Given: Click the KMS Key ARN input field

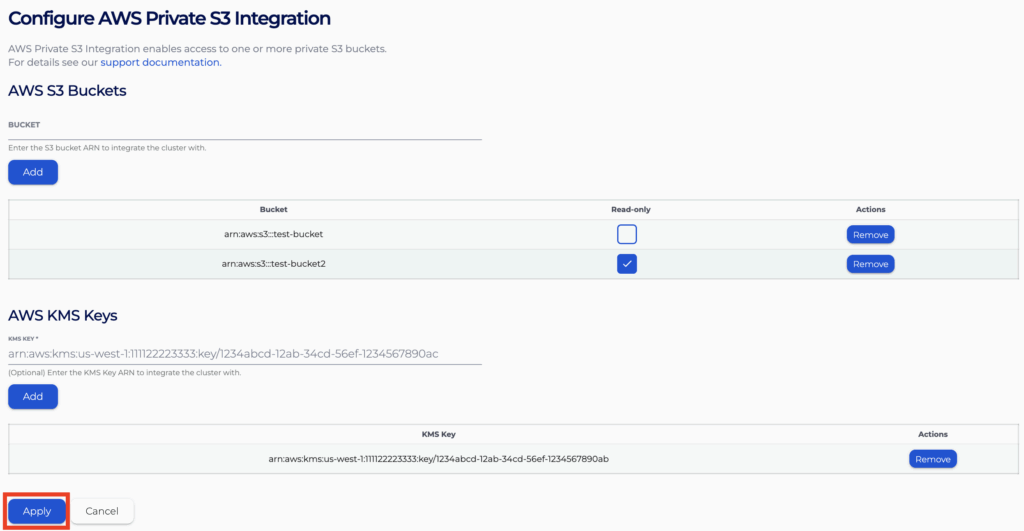Looking at the screenshot, I should (245, 354).
